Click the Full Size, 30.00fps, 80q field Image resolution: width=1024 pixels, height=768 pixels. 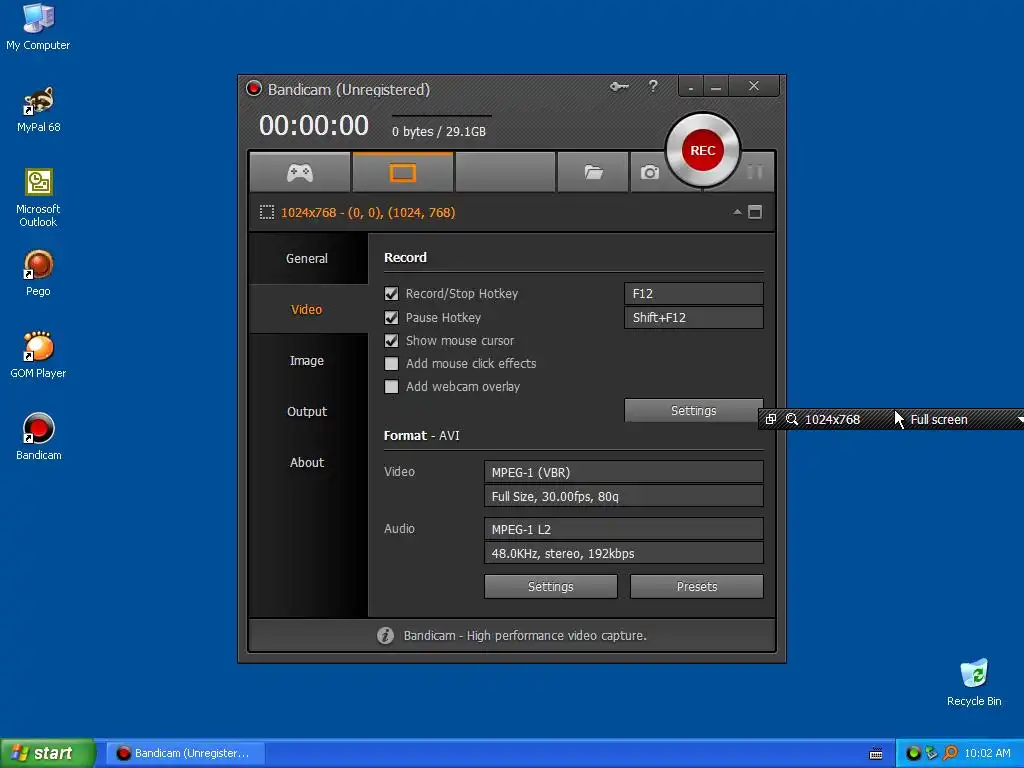coord(624,496)
